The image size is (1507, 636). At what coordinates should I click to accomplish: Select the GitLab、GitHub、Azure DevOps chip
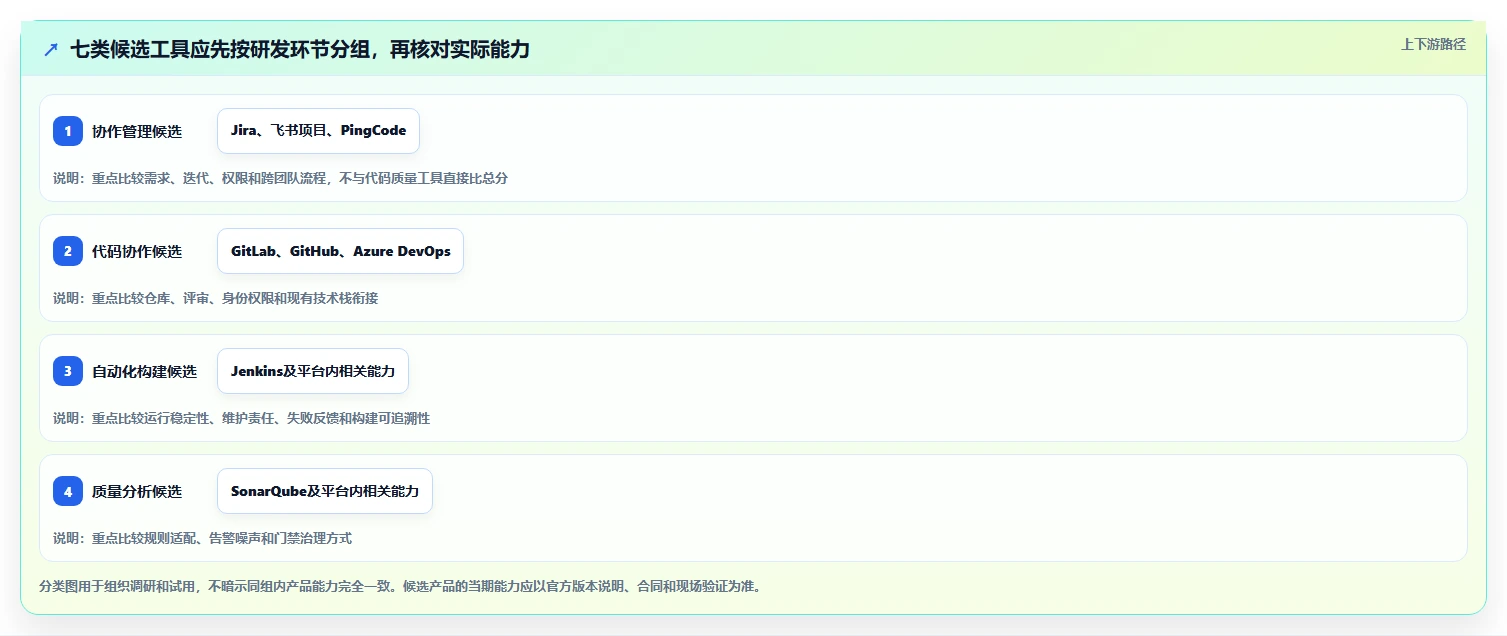pos(340,251)
